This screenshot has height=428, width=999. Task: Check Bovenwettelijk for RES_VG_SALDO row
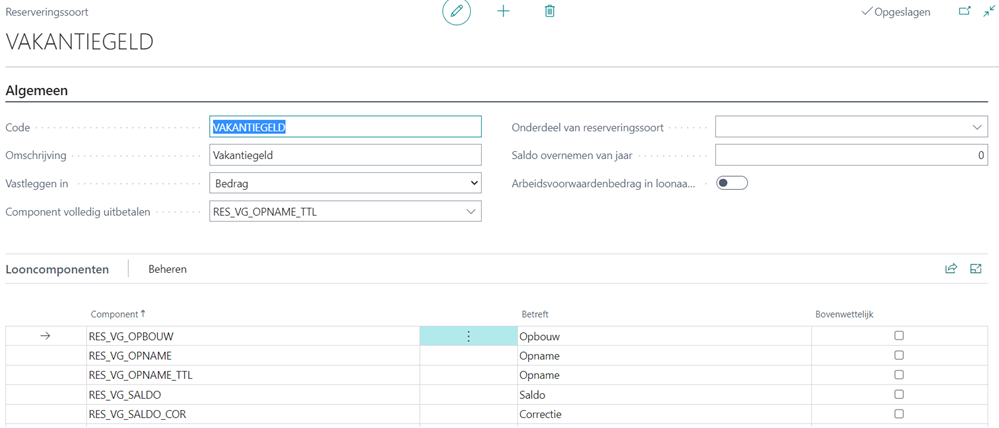(899, 395)
